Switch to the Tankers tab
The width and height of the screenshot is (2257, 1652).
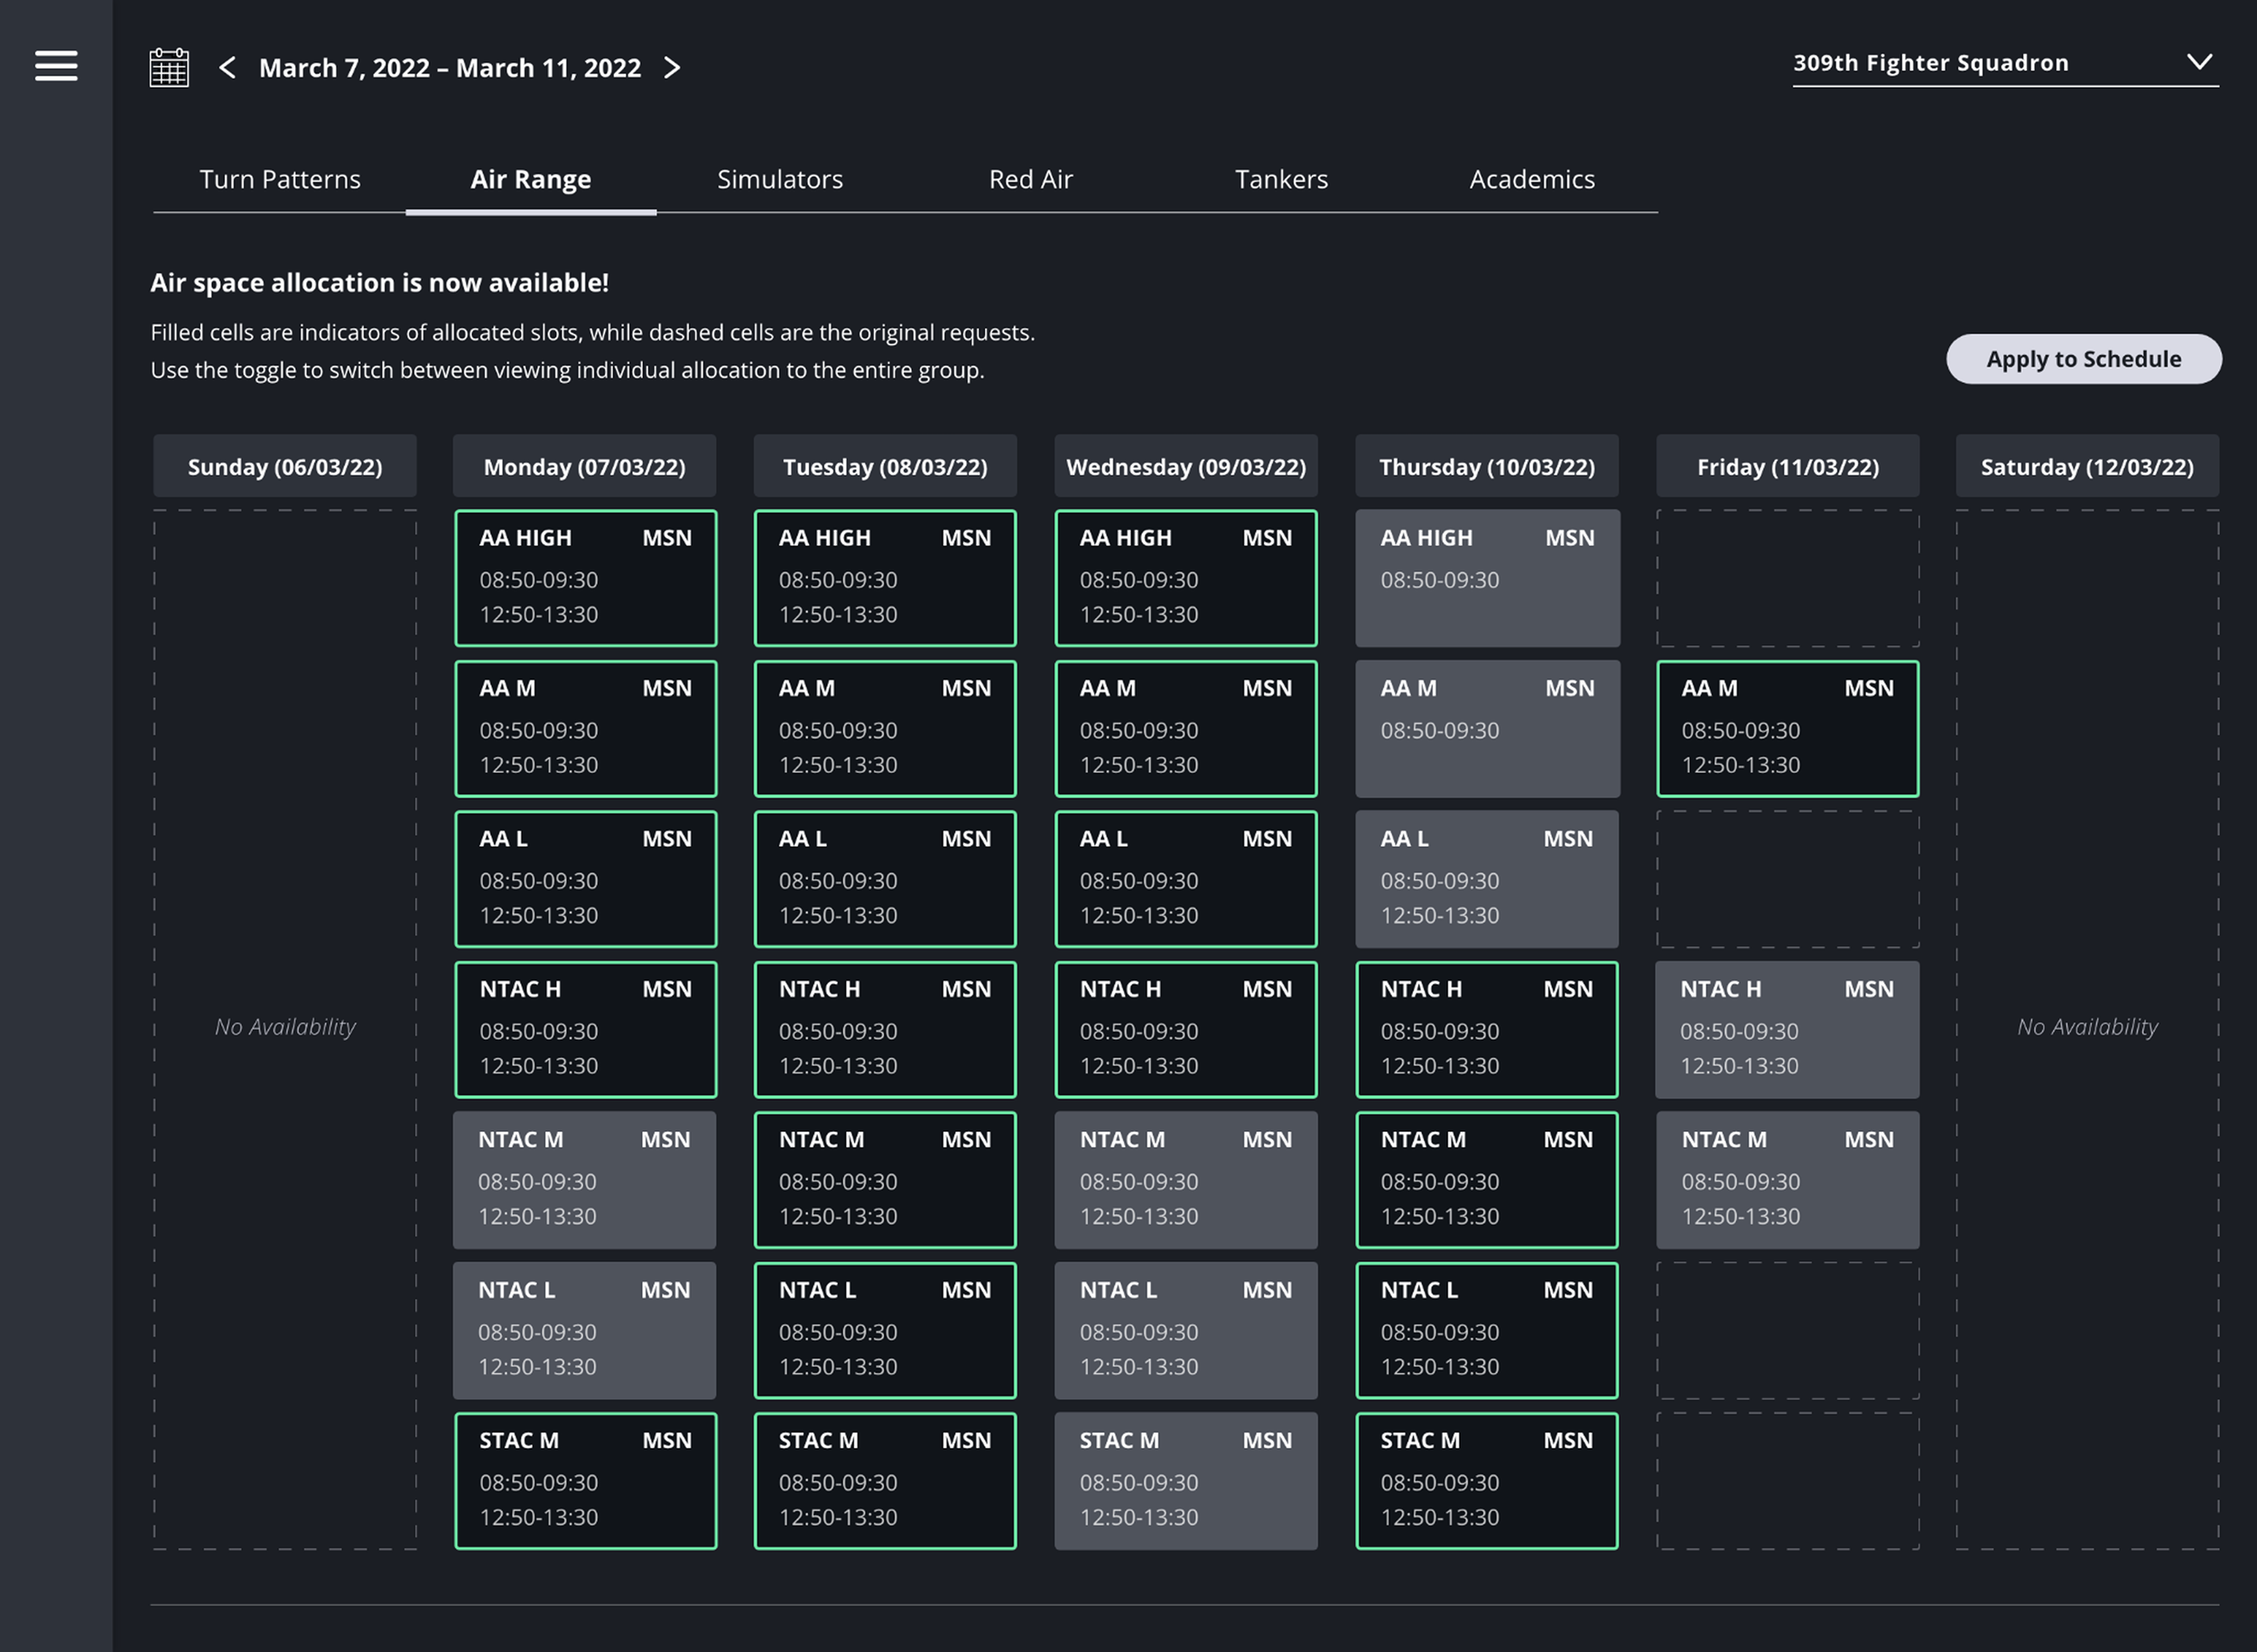click(1281, 180)
